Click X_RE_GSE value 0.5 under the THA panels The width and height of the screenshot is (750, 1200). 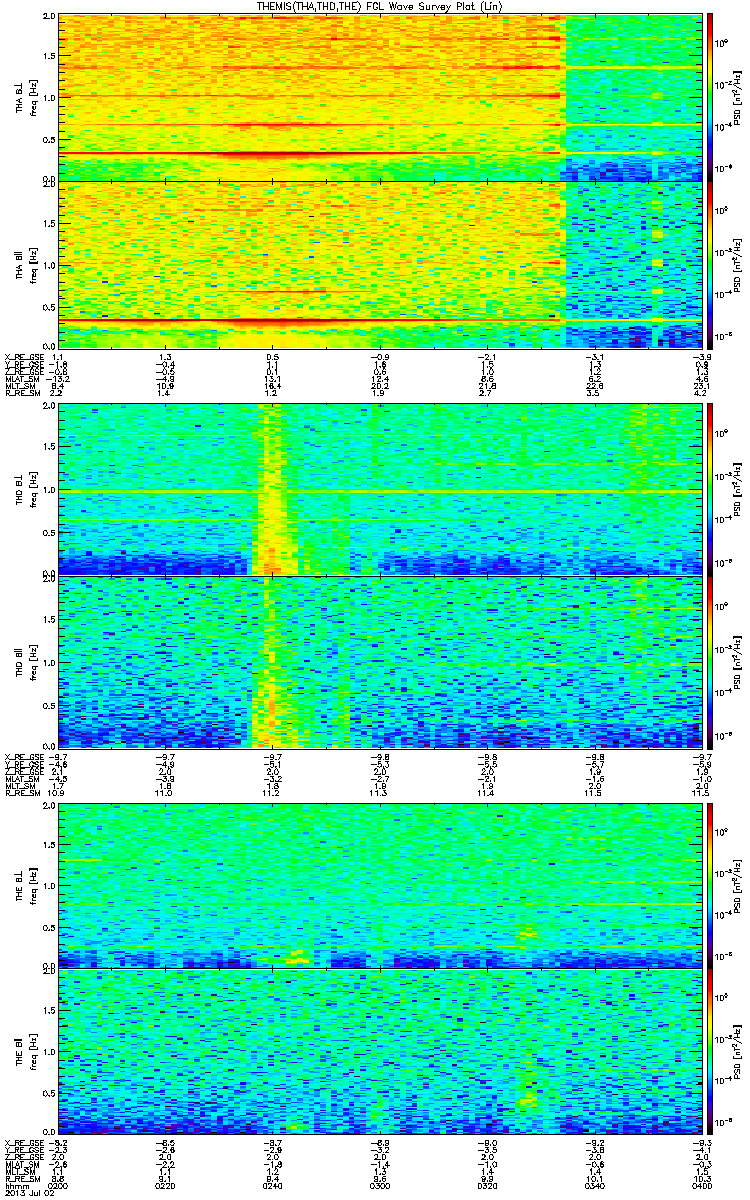coord(272,357)
